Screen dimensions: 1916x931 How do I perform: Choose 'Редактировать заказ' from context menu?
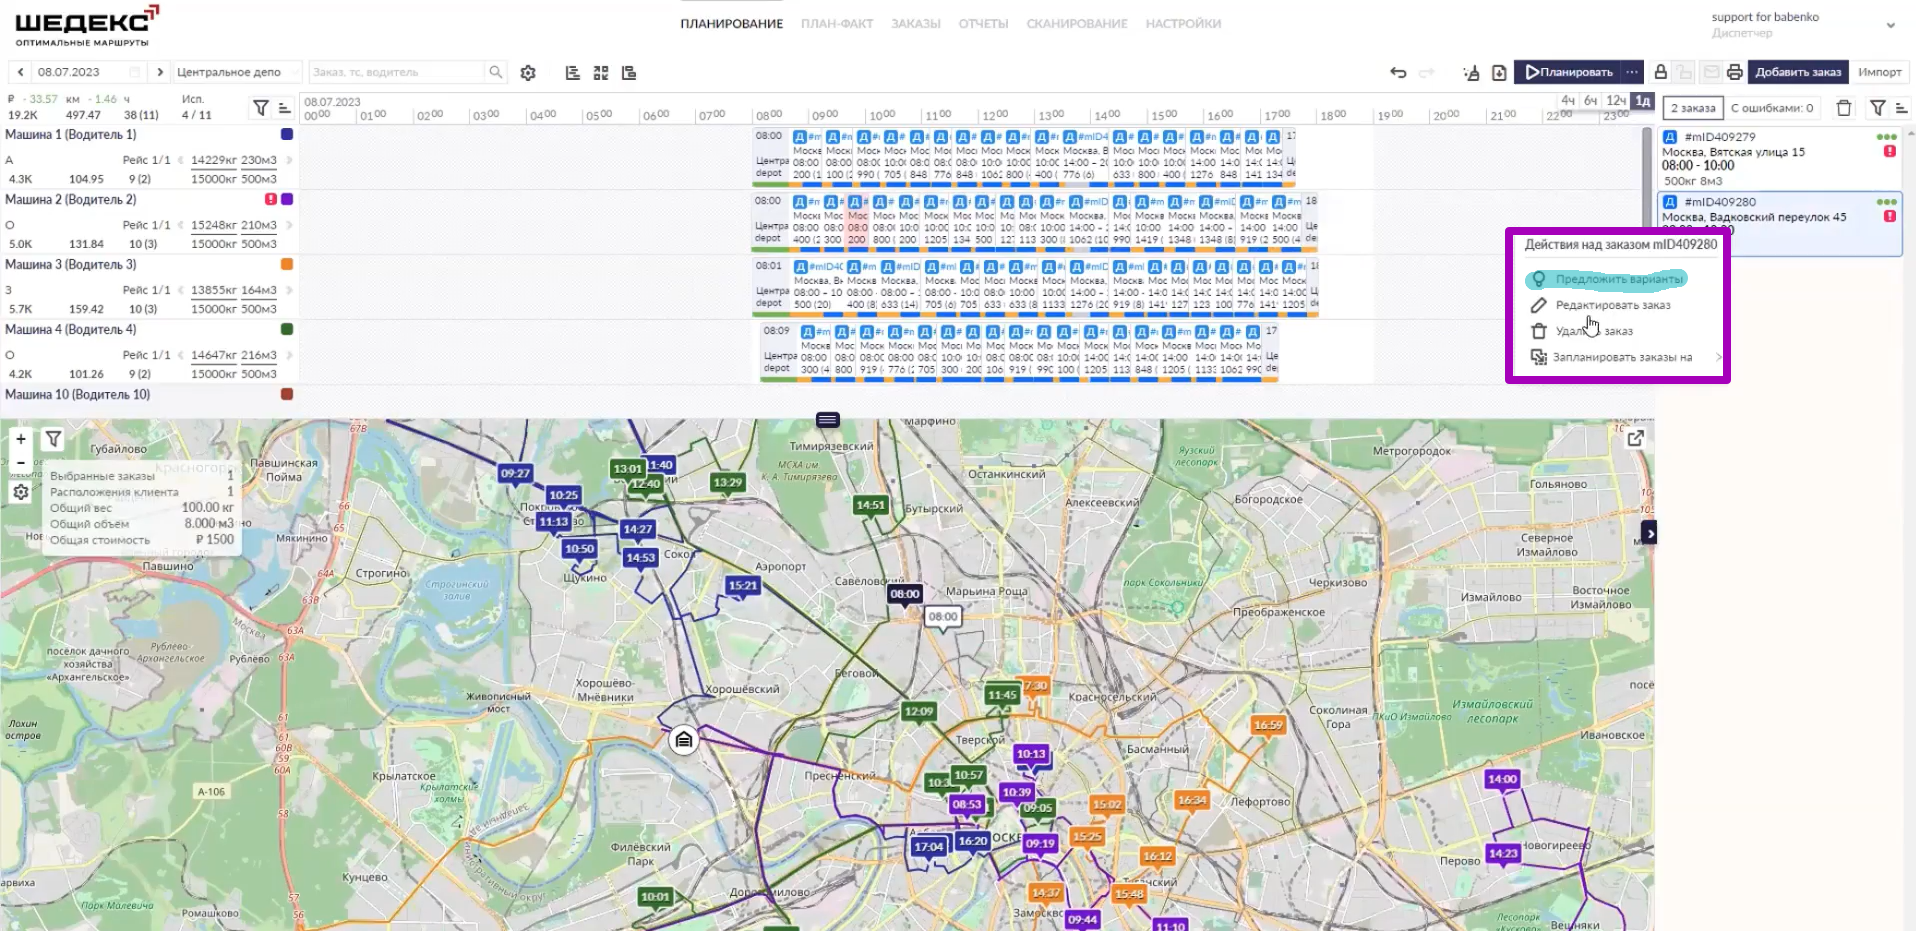point(1612,305)
